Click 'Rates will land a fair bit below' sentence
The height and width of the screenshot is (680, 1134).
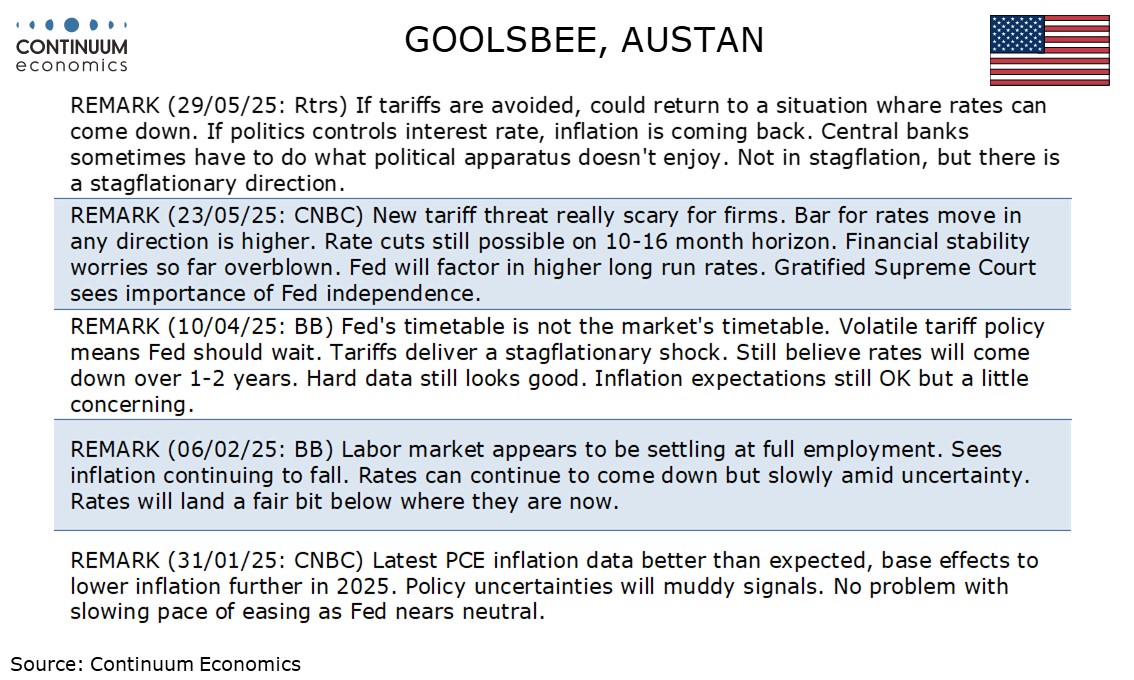(344, 501)
